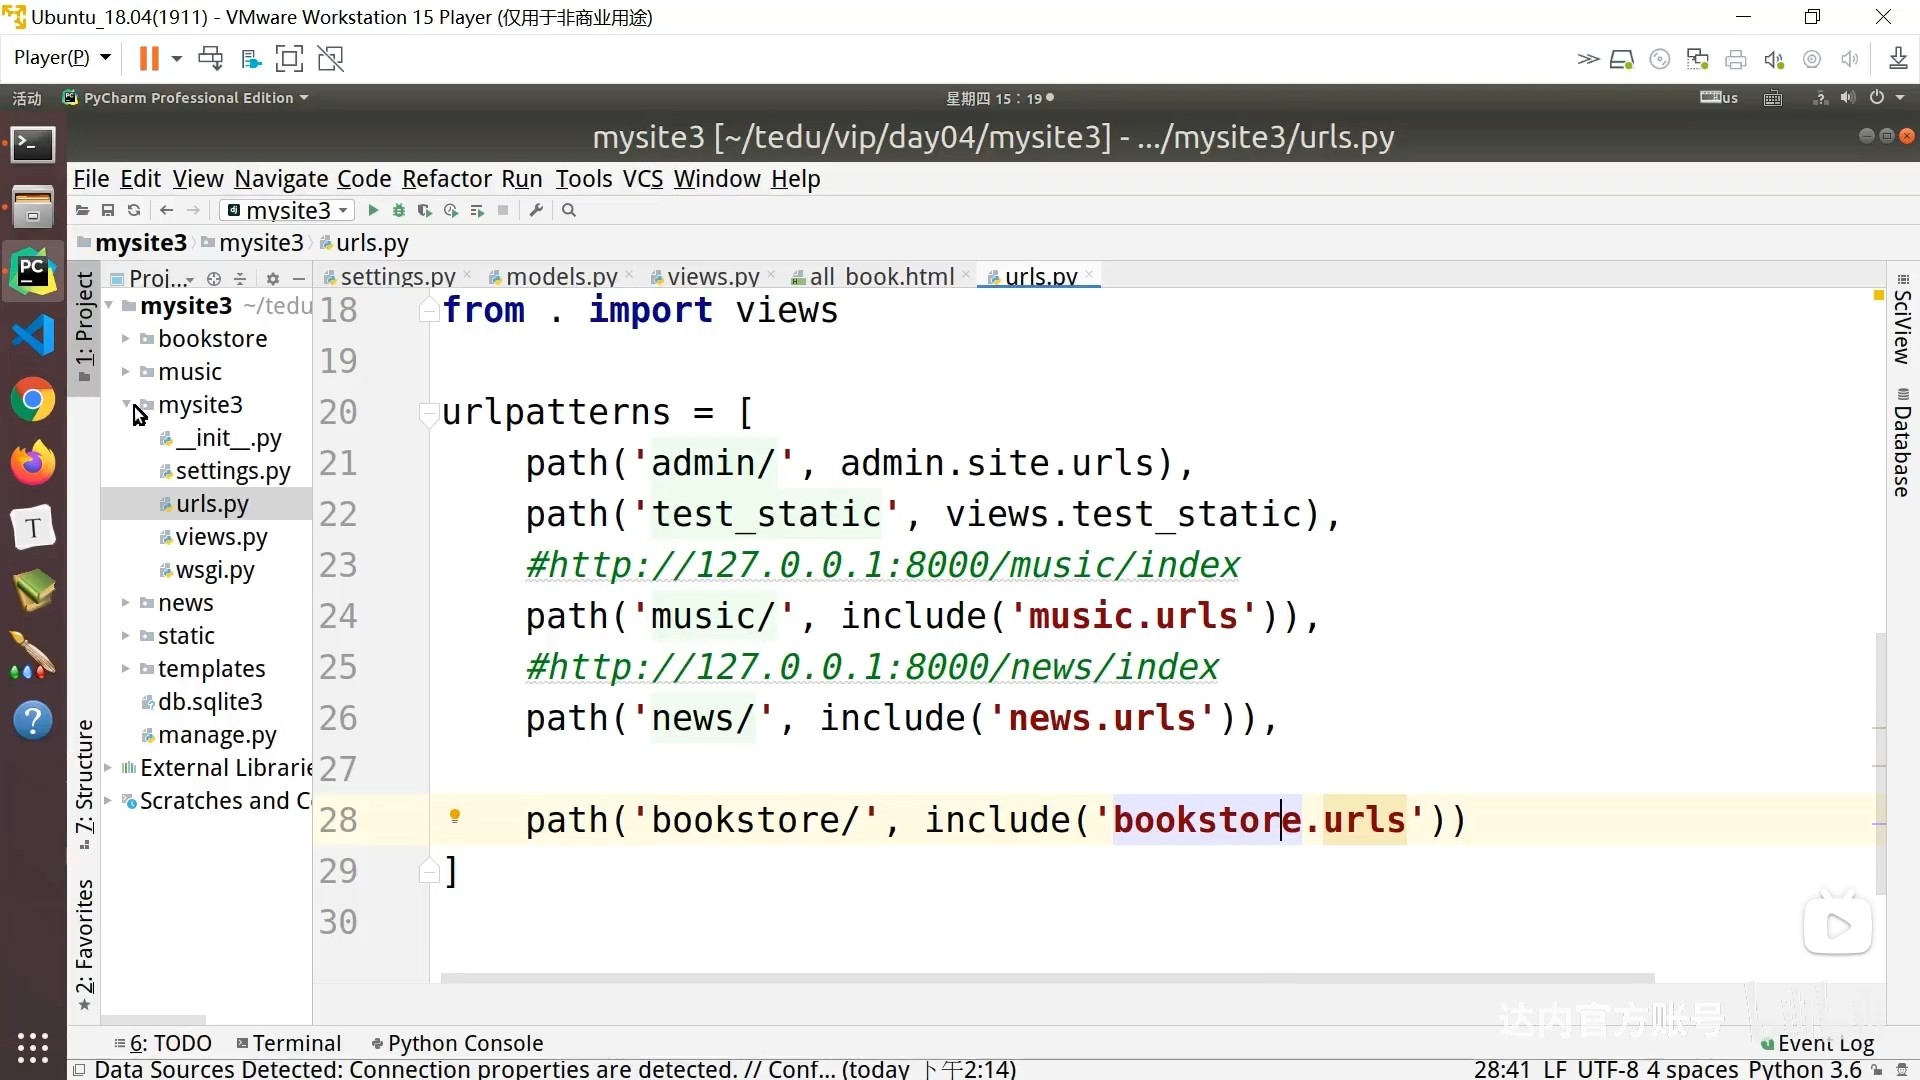Click the Event Log link
Image resolution: width=1920 pixels, height=1080 pixels.
tap(1825, 1042)
